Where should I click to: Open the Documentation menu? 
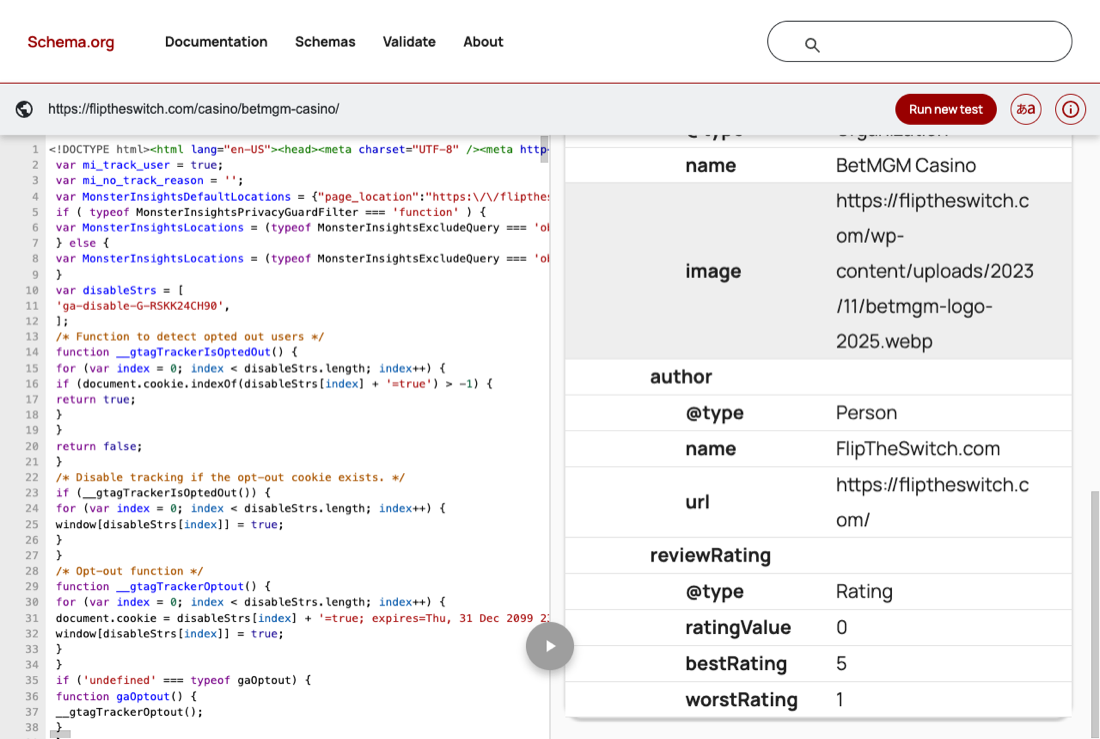click(x=216, y=42)
